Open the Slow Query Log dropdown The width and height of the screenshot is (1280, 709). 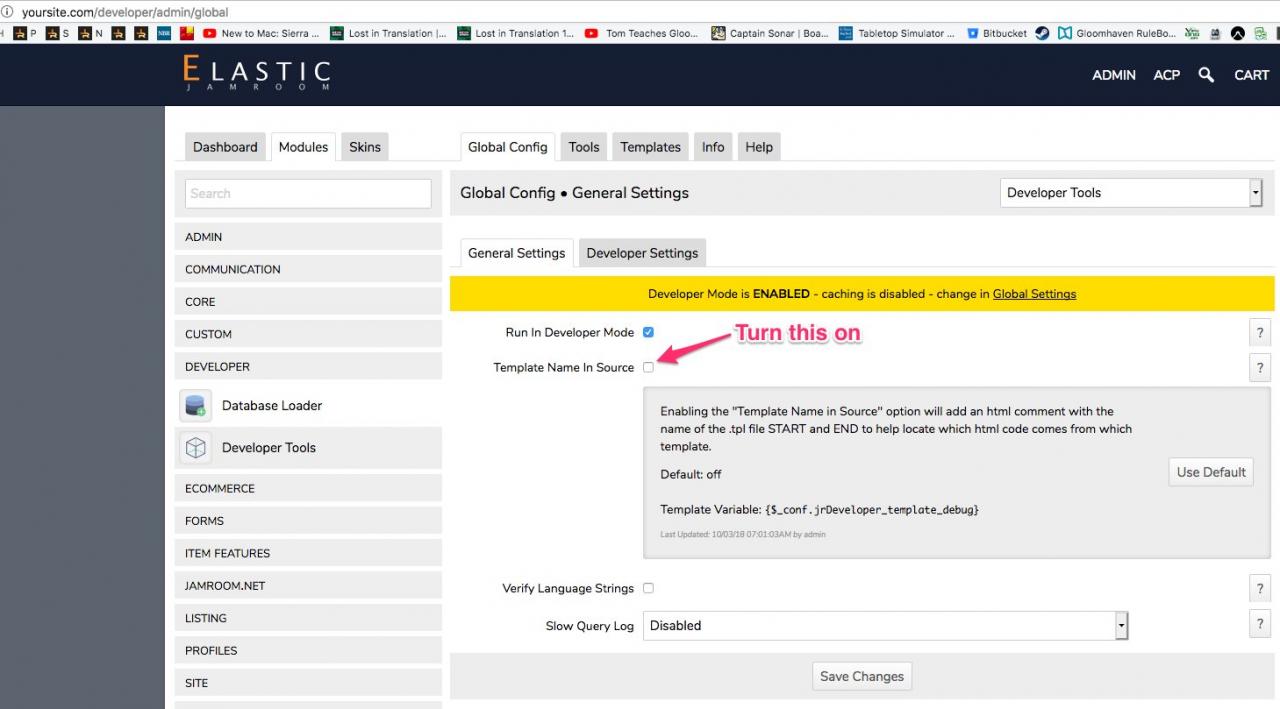(885, 626)
